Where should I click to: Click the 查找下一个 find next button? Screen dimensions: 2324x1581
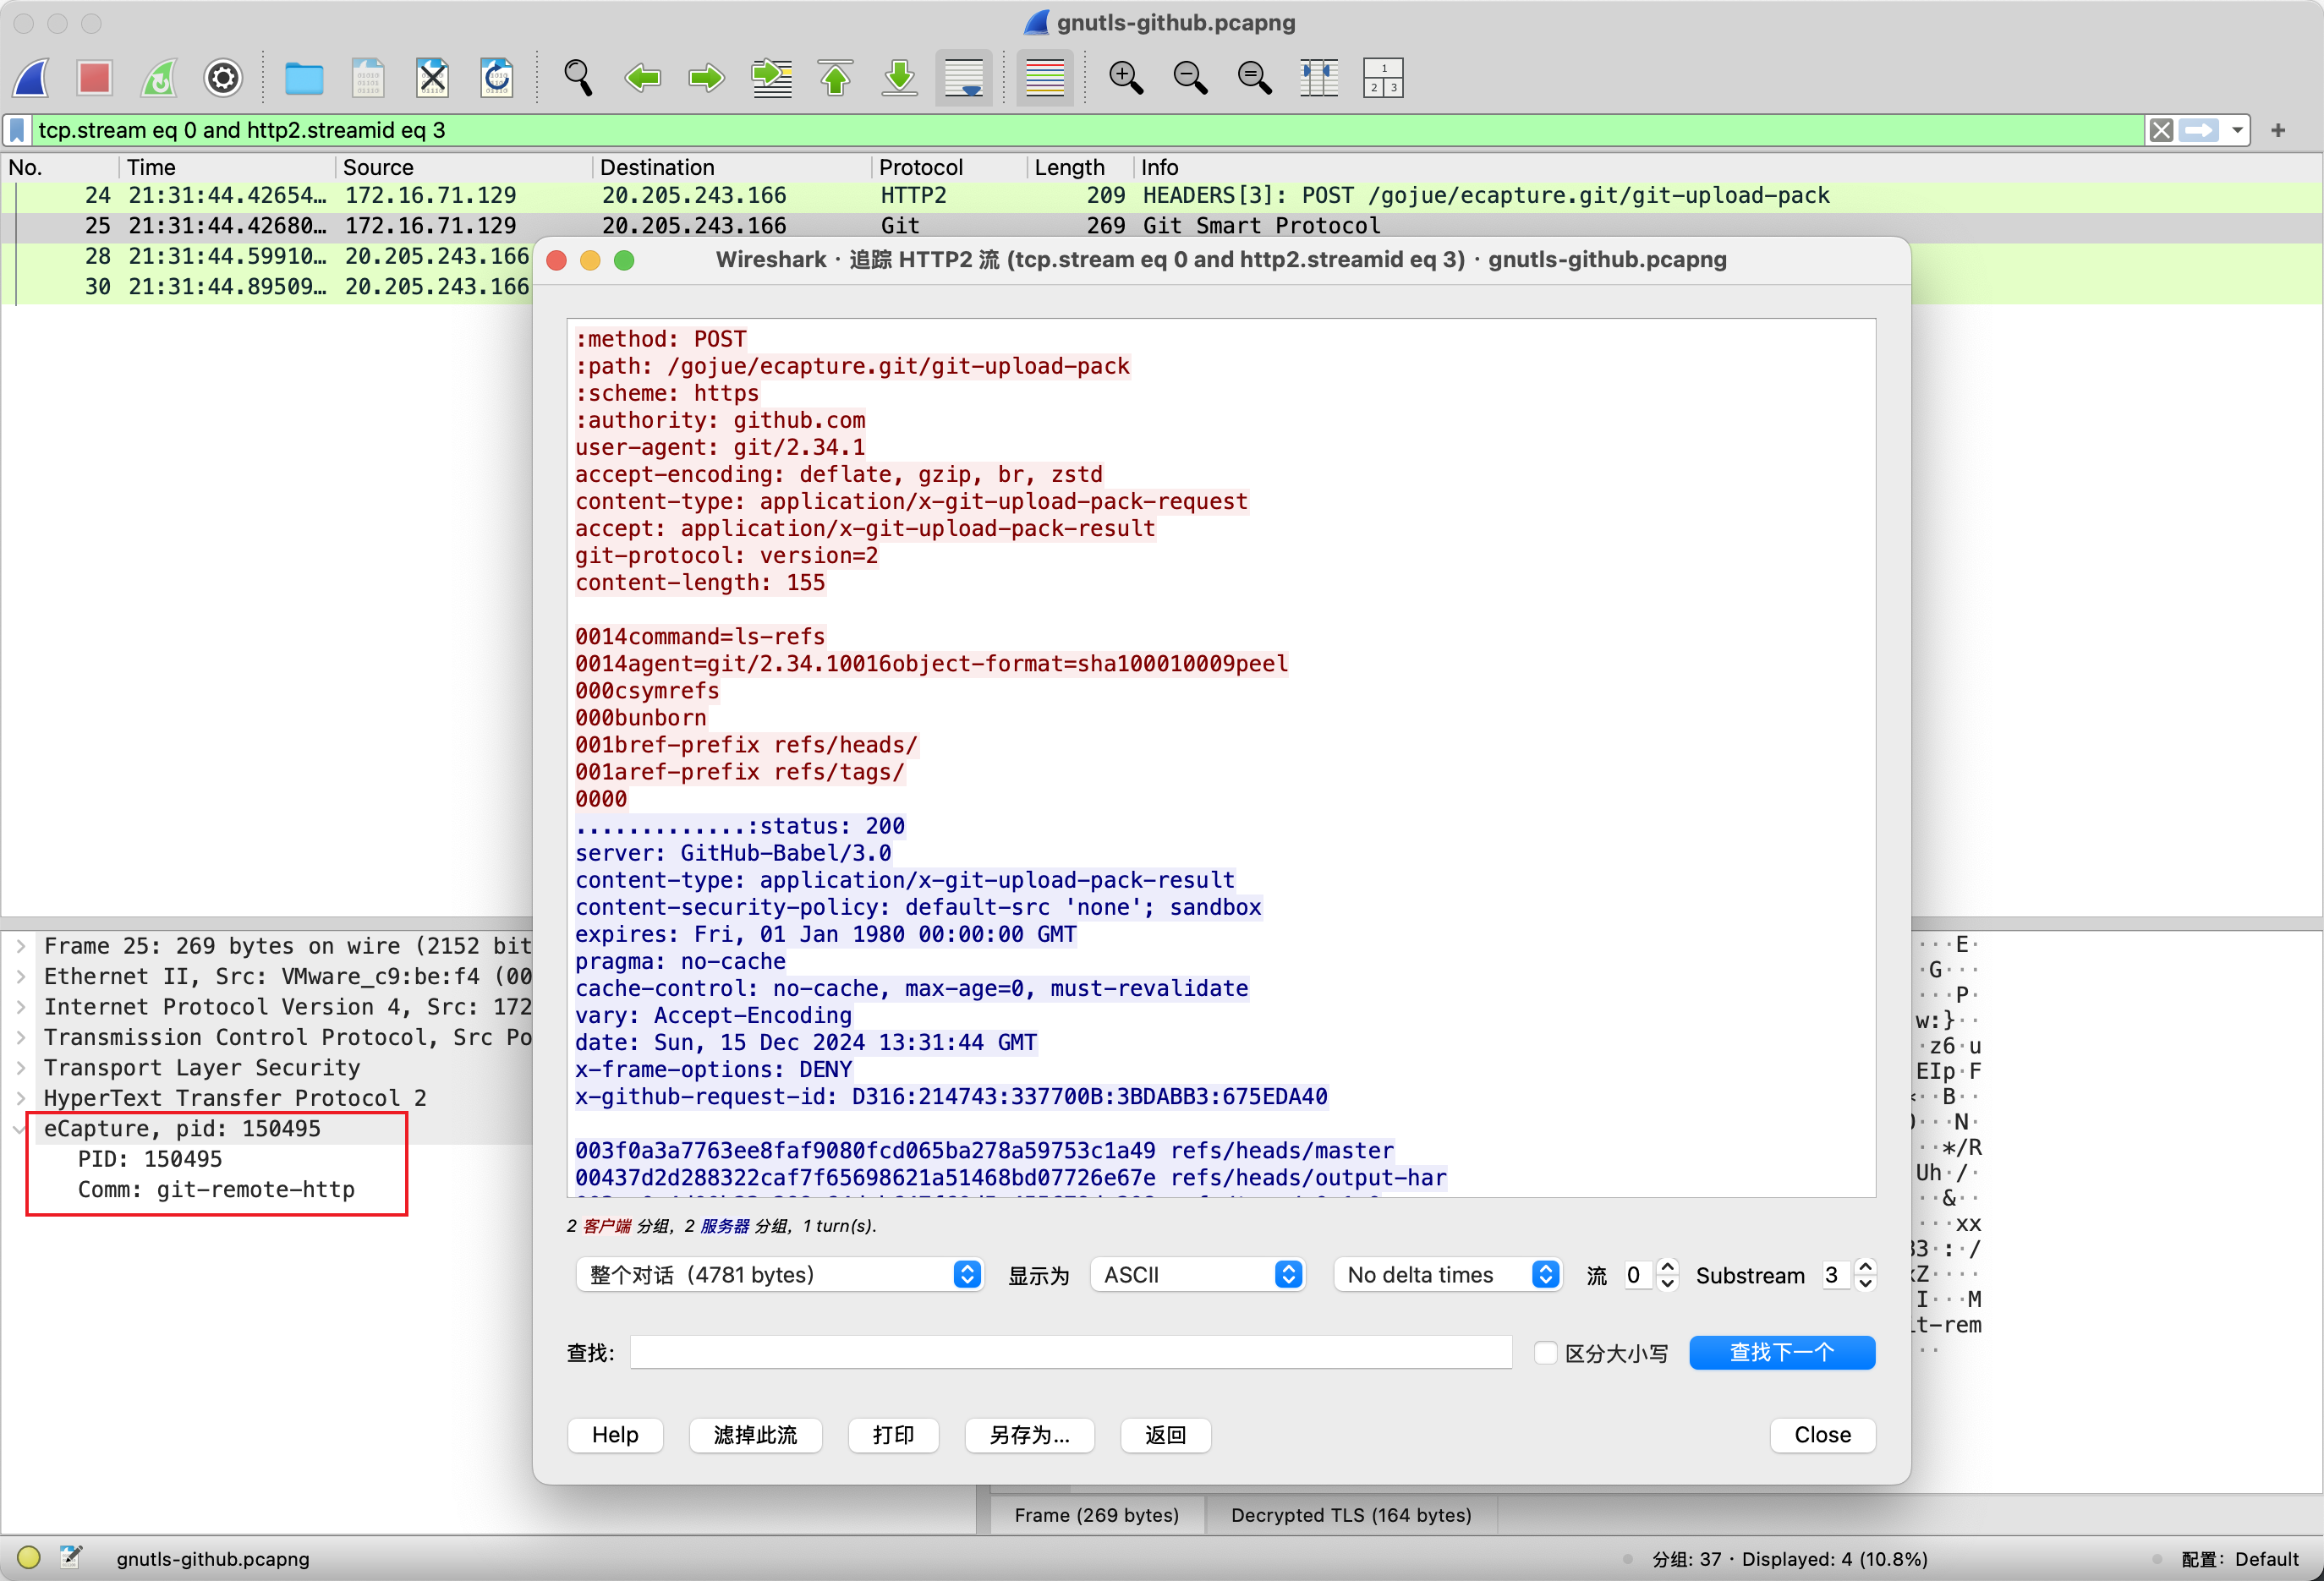point(1781,1353)
